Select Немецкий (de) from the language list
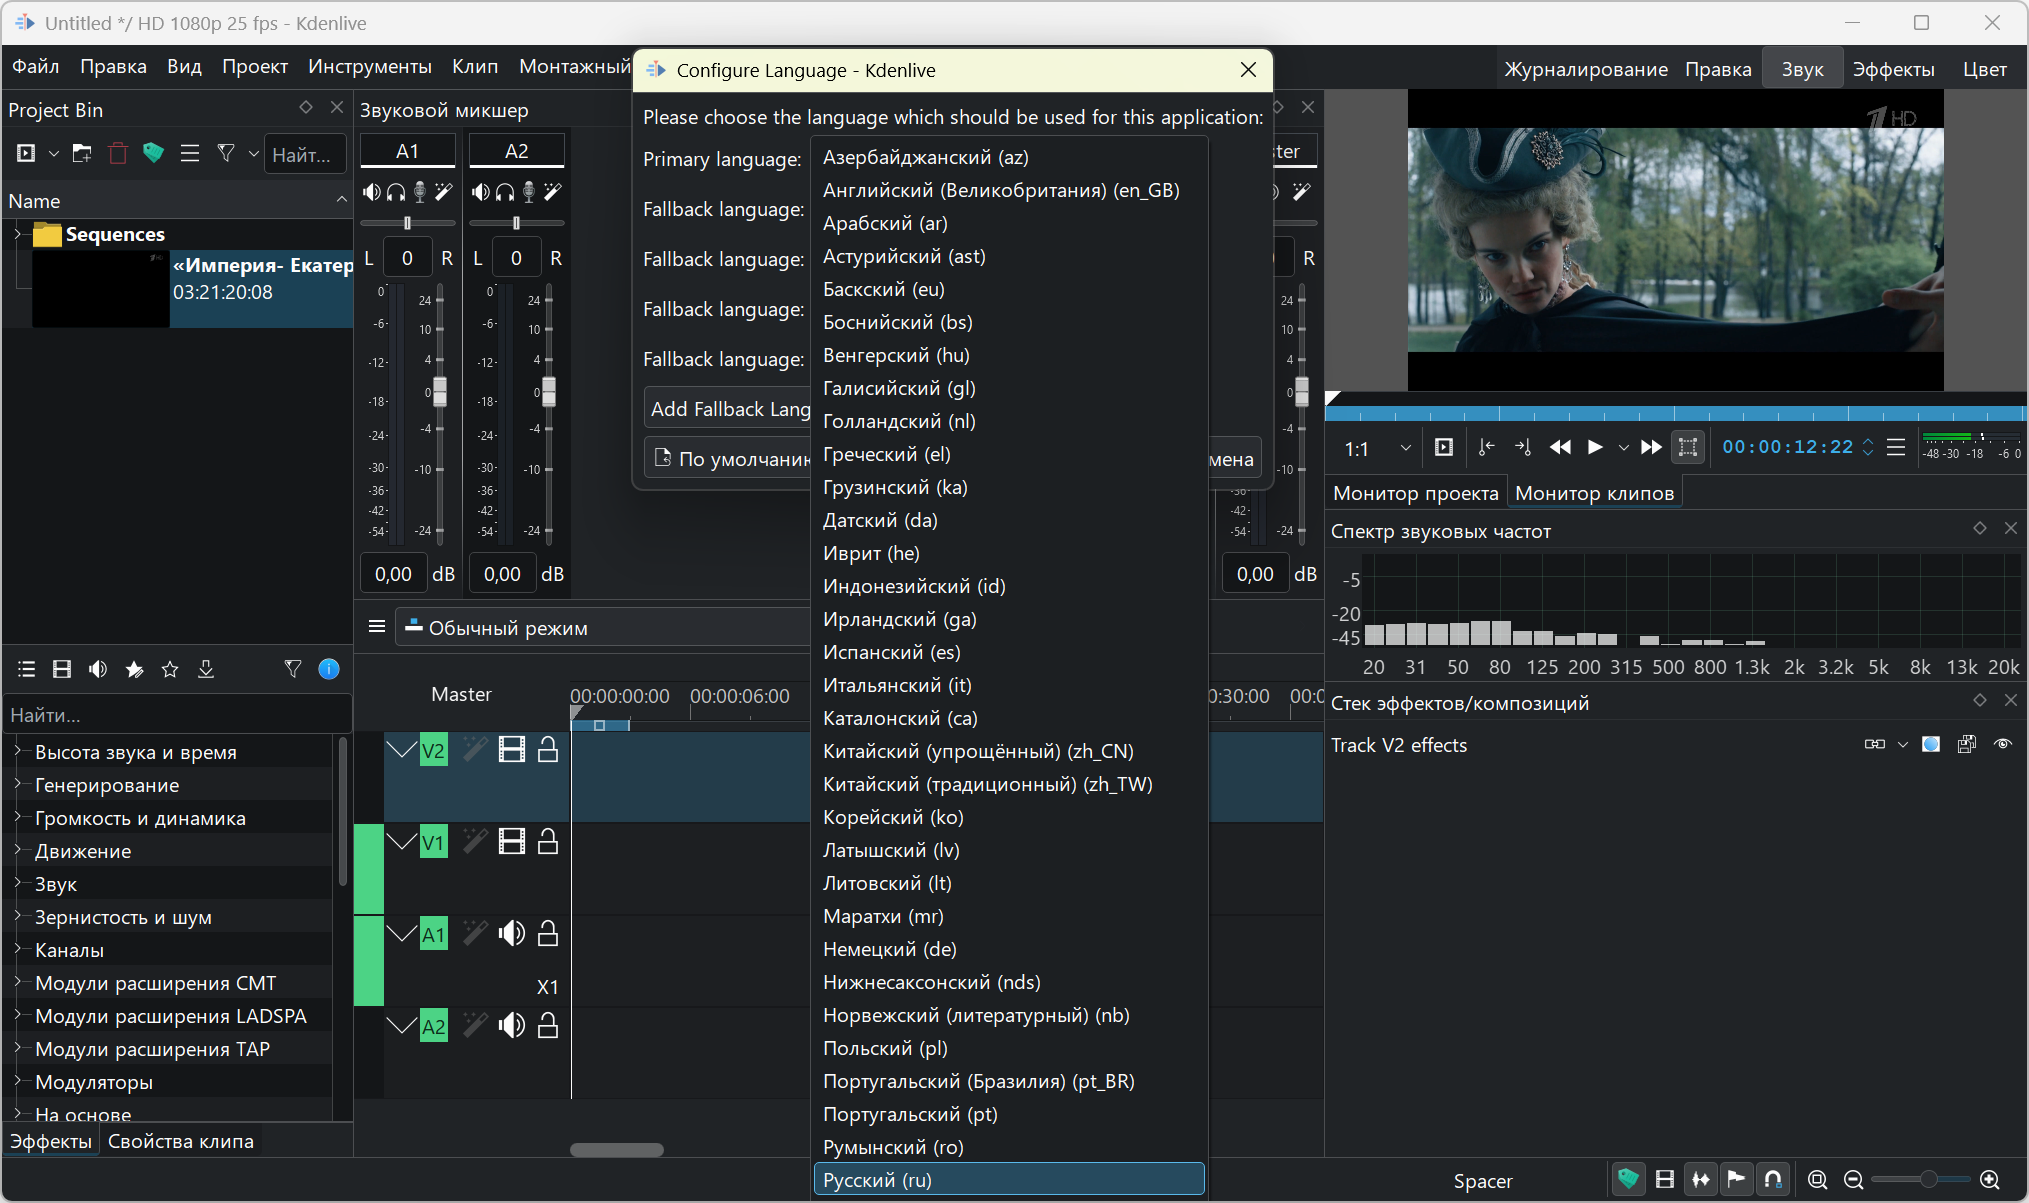 click(889, 949)
